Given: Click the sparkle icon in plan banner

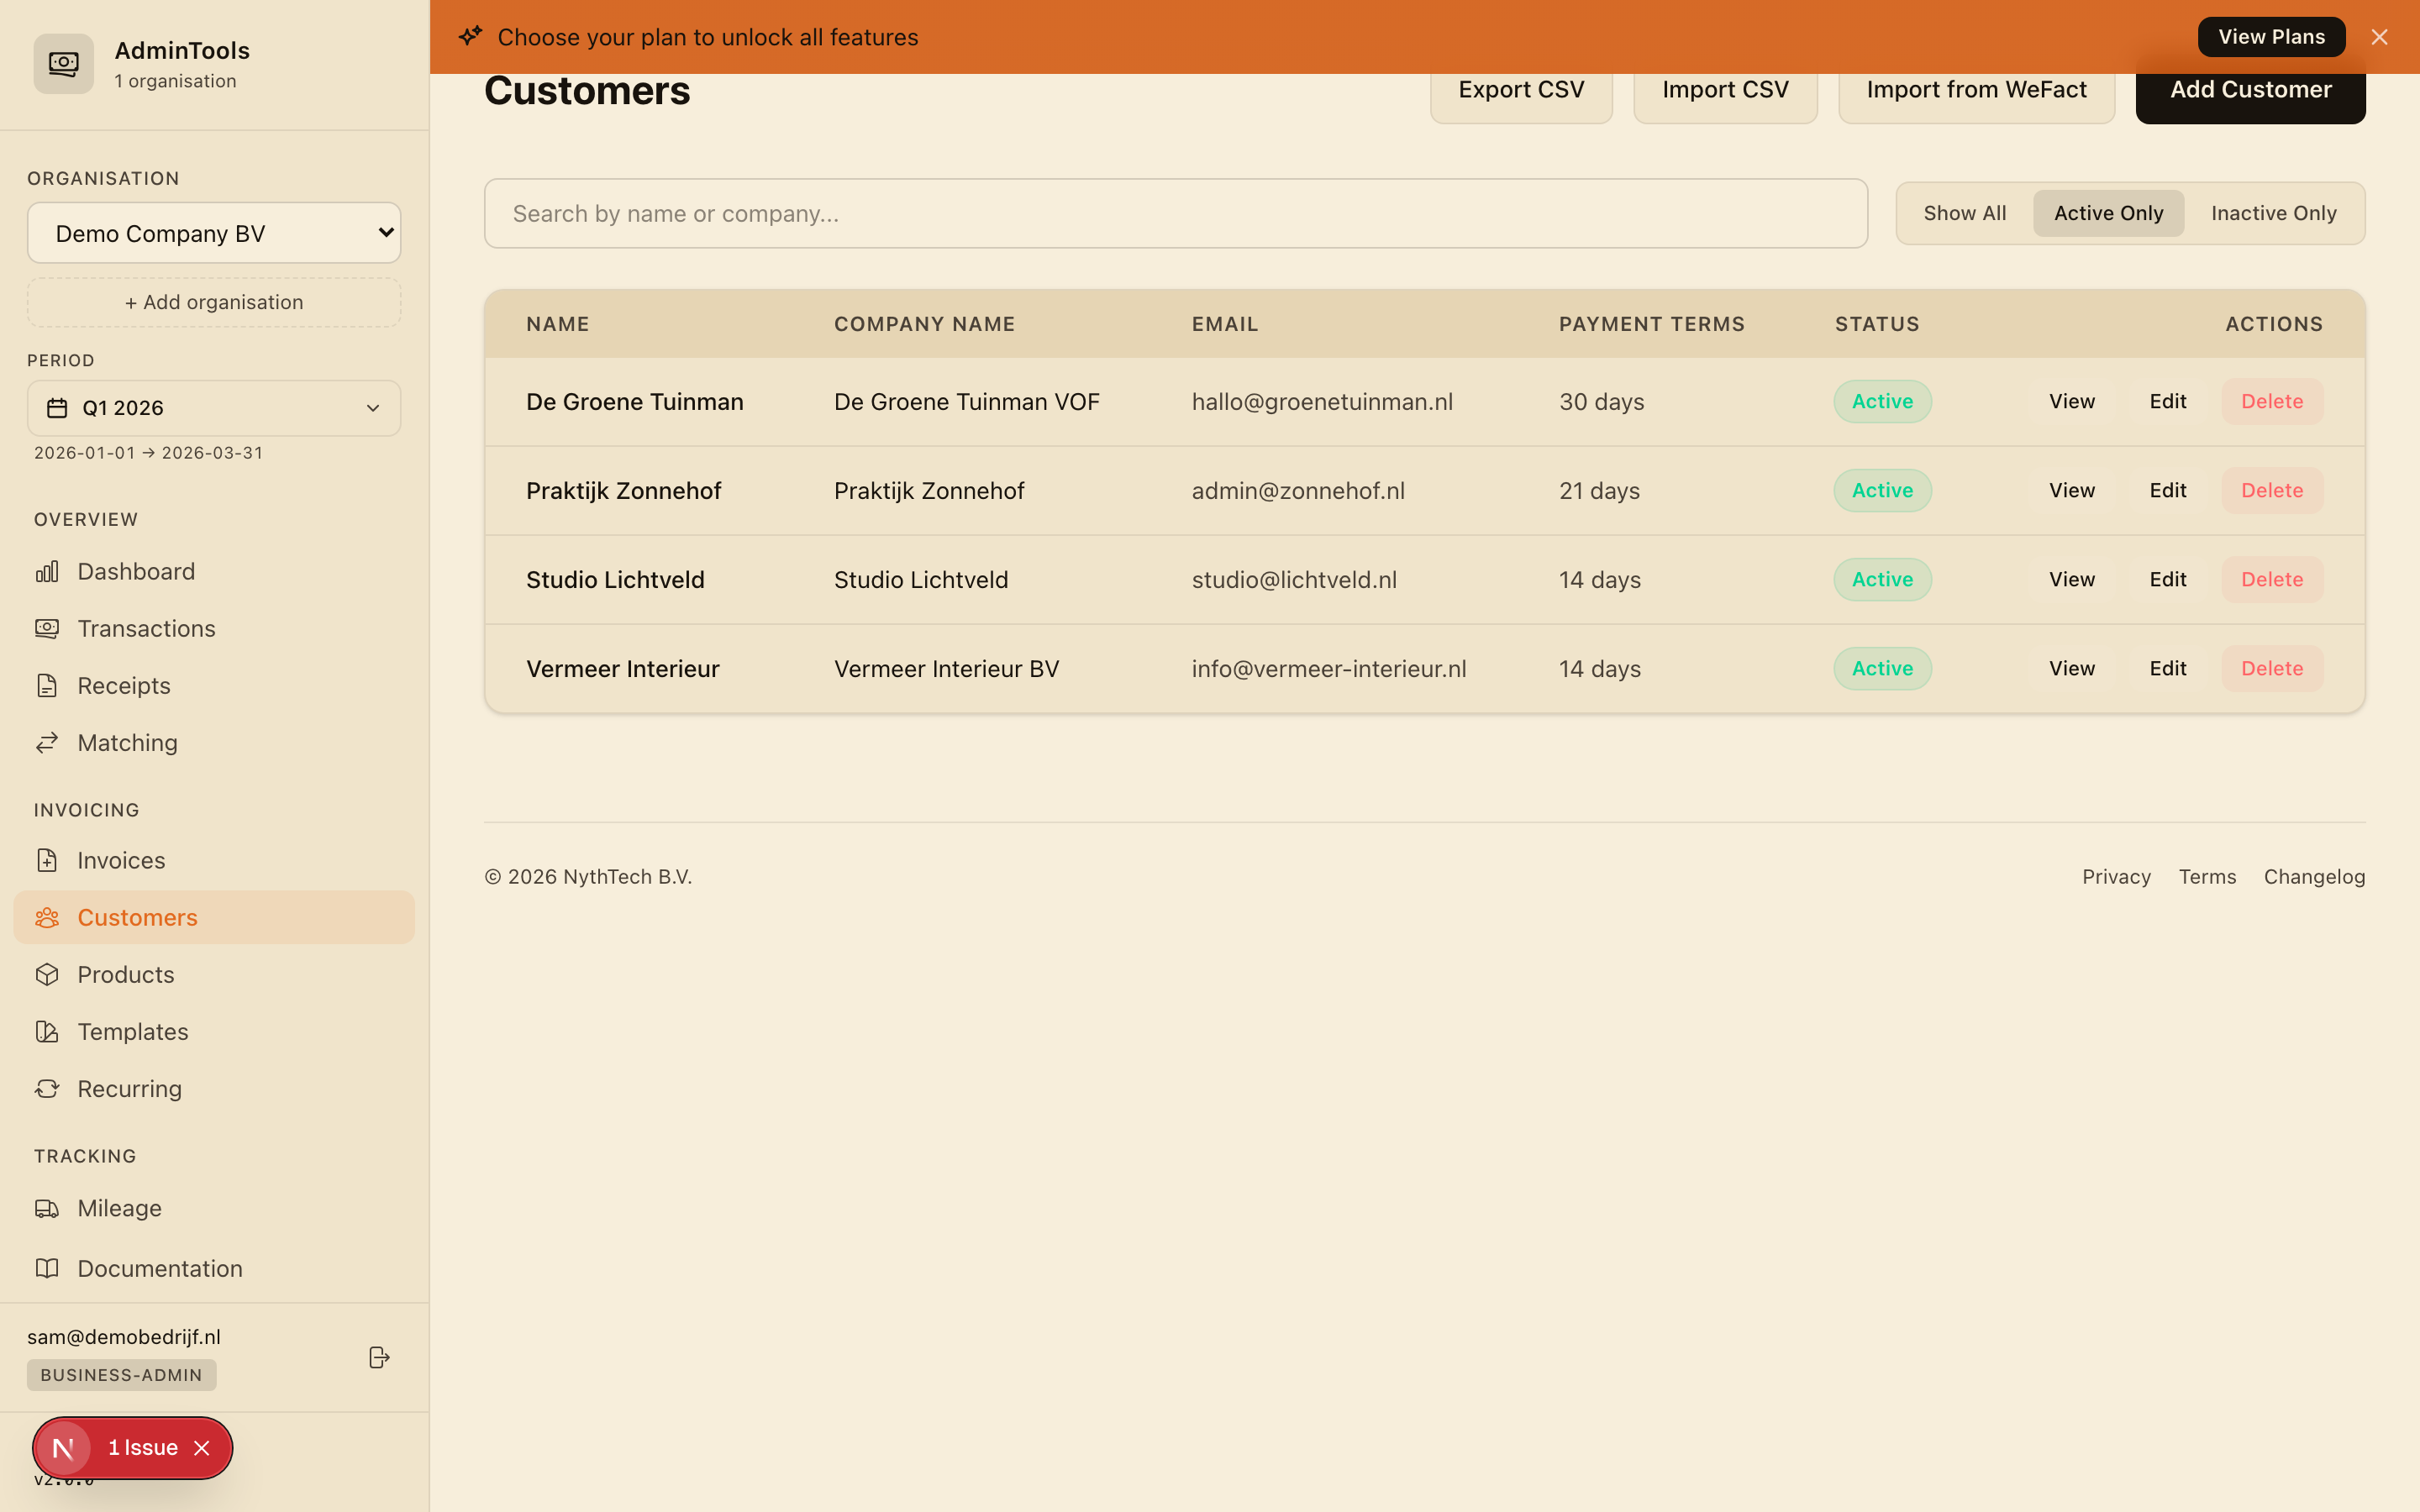Looking at the screenshot, I should coord(470,36).
